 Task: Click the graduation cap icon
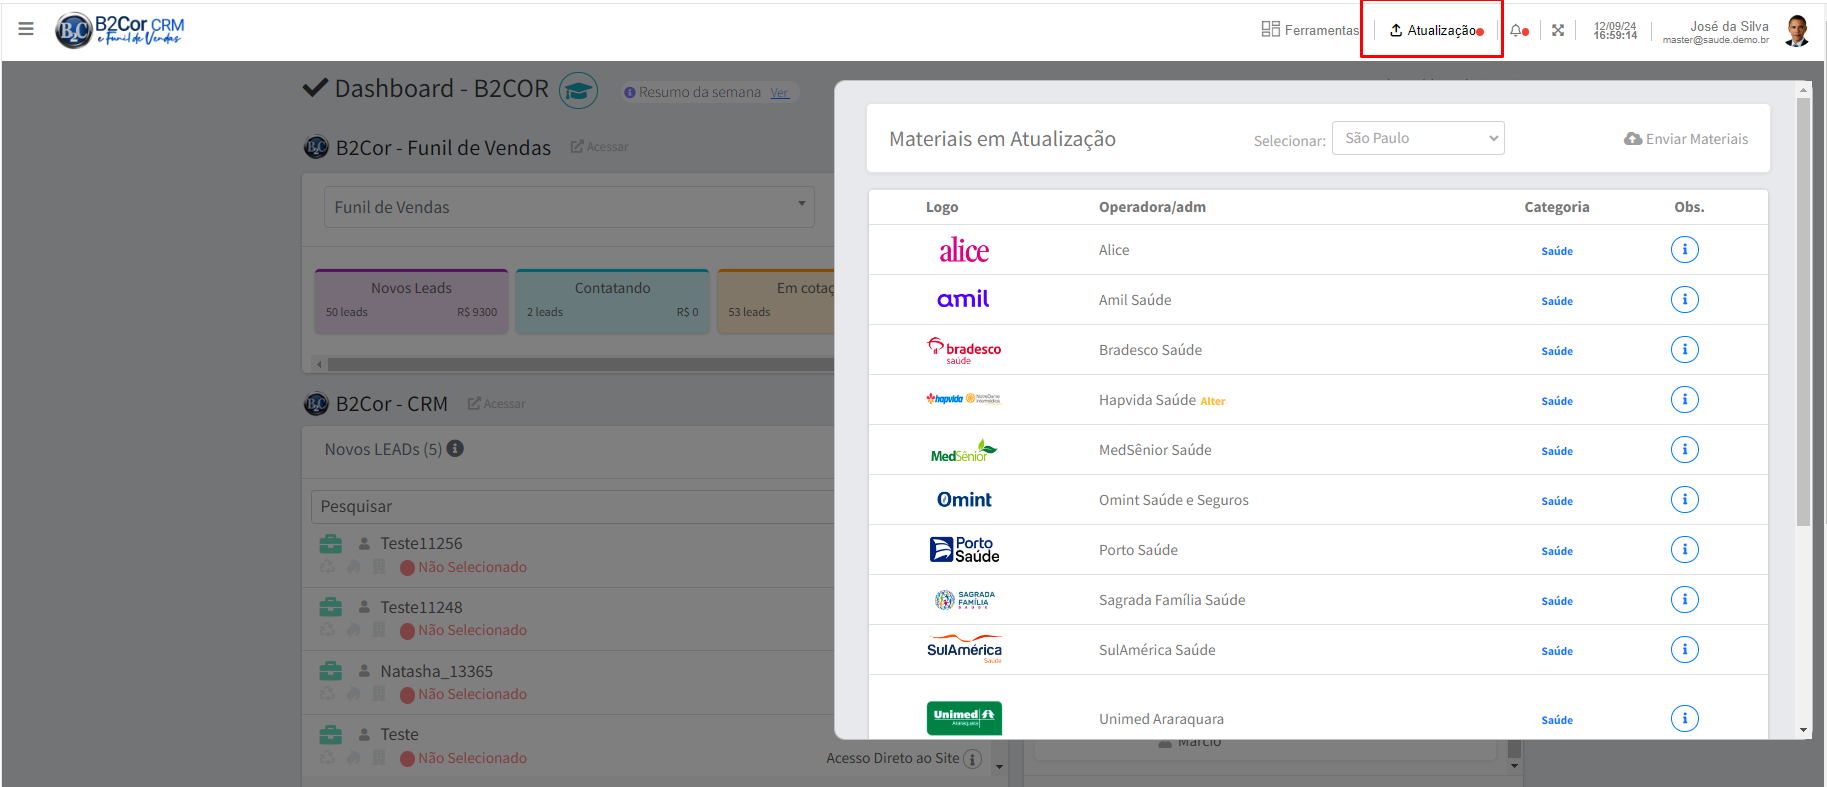coord(578,91)
